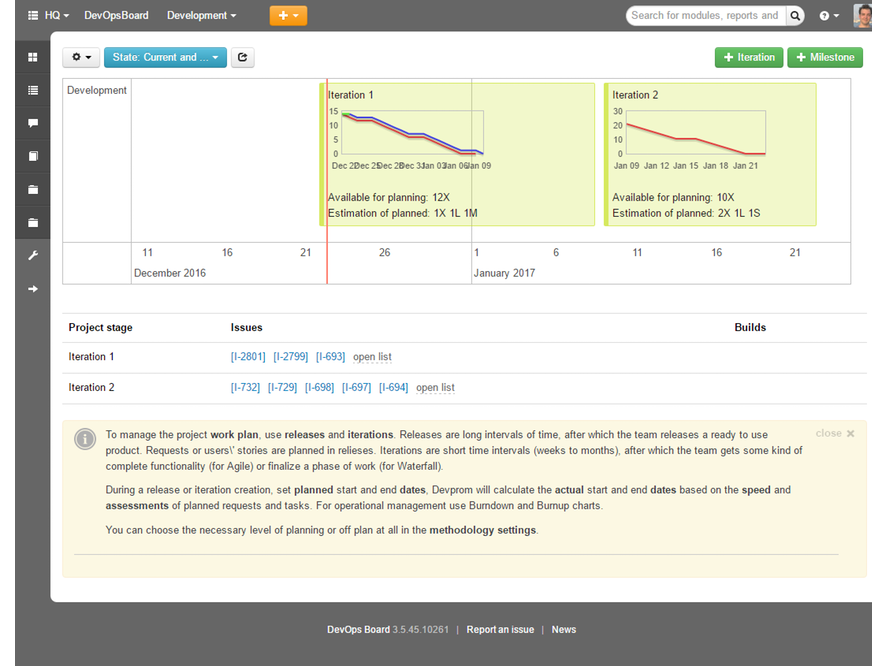The width and height of the screenshot is (888, 666).
Task: Close the work plan info panel
Action: pos(835,433)
